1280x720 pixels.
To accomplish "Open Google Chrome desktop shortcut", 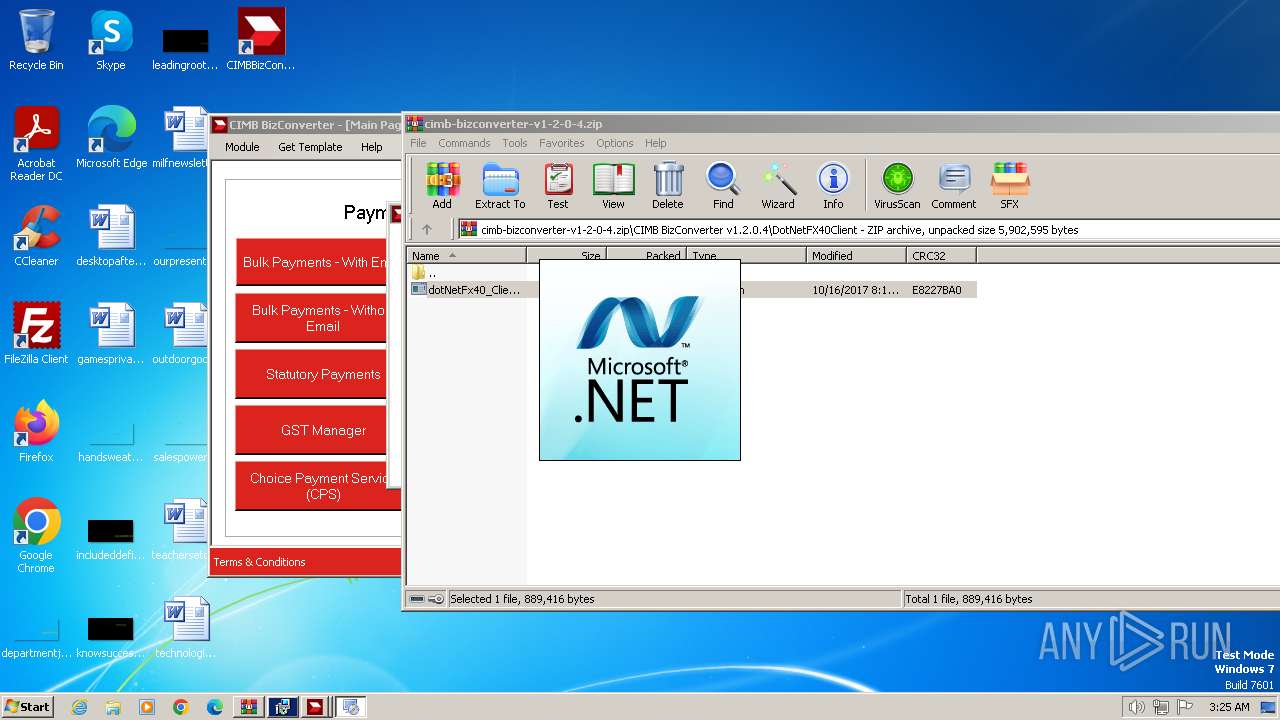I will click(x=36, y=536).
